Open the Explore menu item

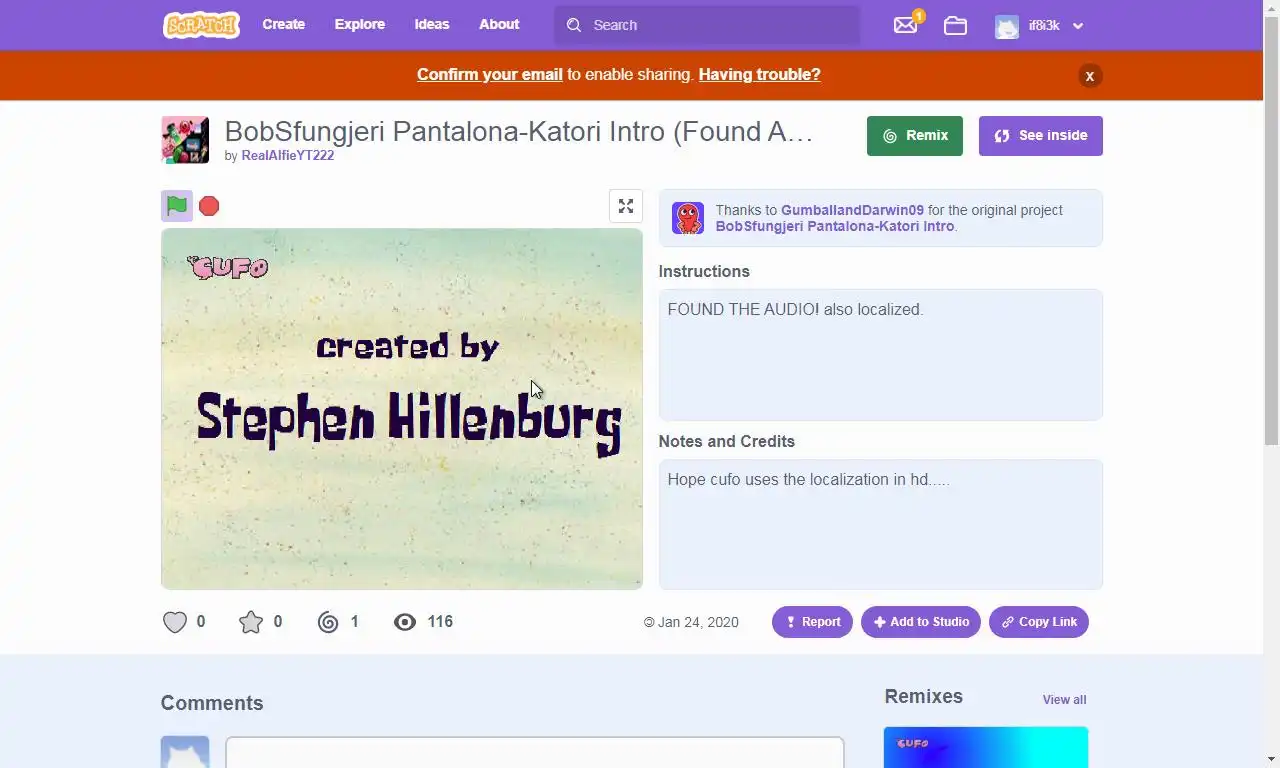click(x=360, y=24)
